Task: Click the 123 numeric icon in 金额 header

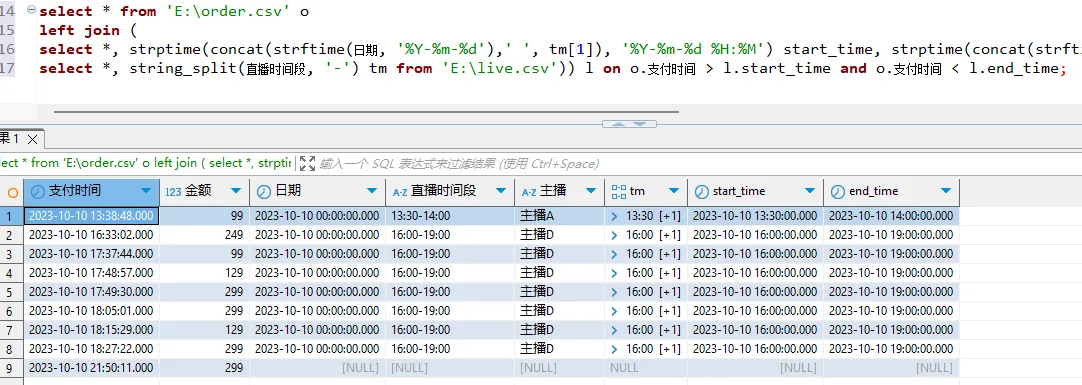Action: (x=173, y=191)
